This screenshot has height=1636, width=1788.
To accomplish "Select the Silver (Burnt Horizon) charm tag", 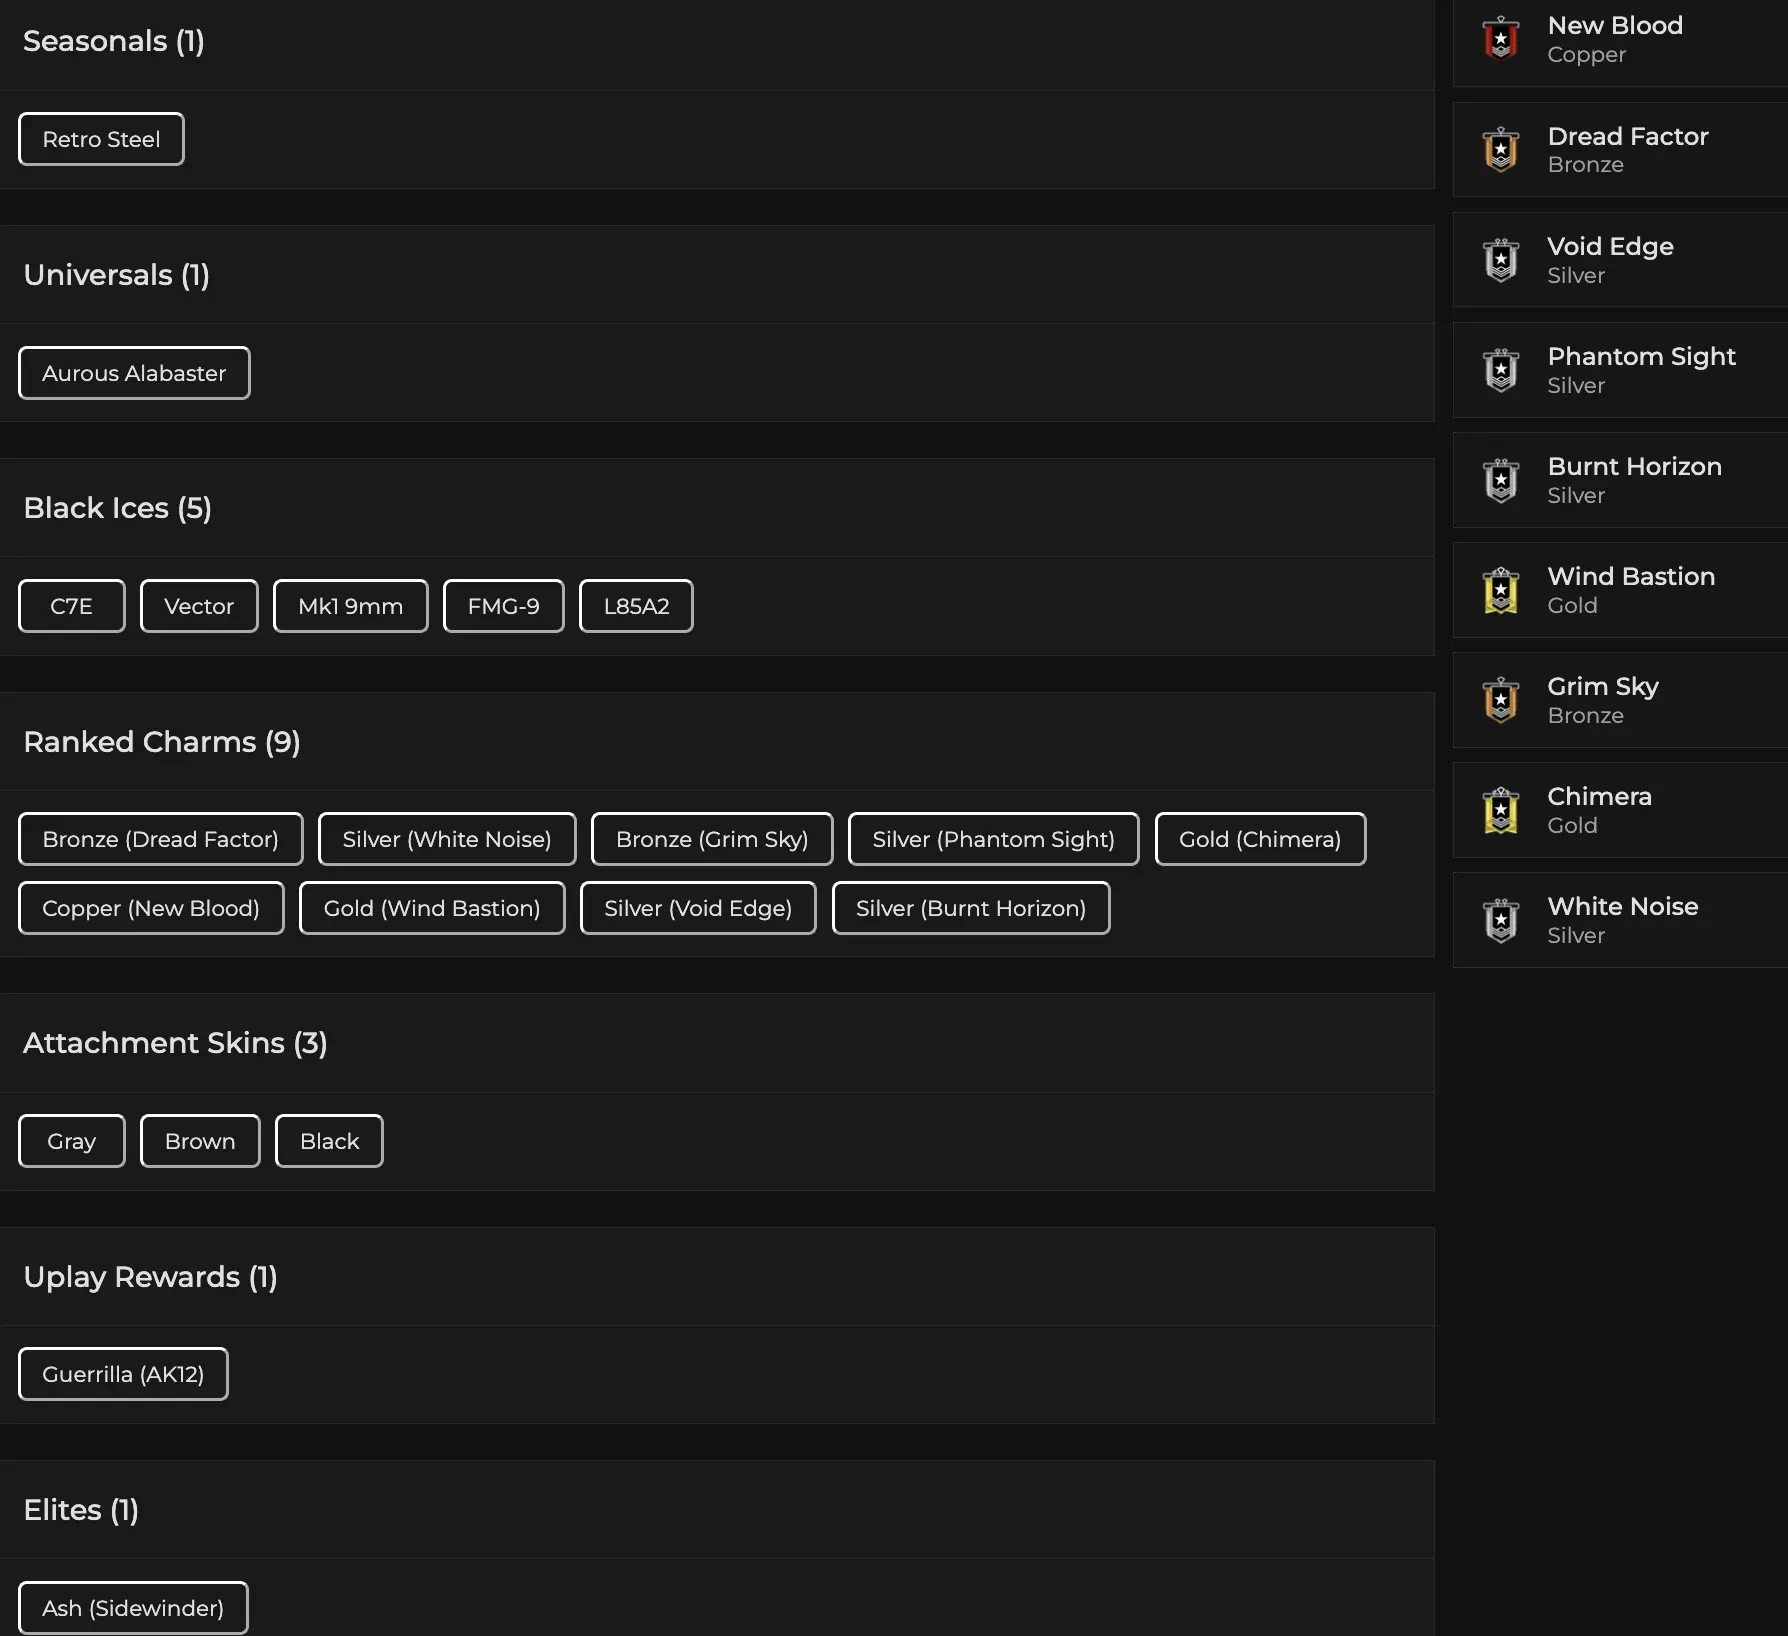I will pyautogui.click(x=971, y=908).
